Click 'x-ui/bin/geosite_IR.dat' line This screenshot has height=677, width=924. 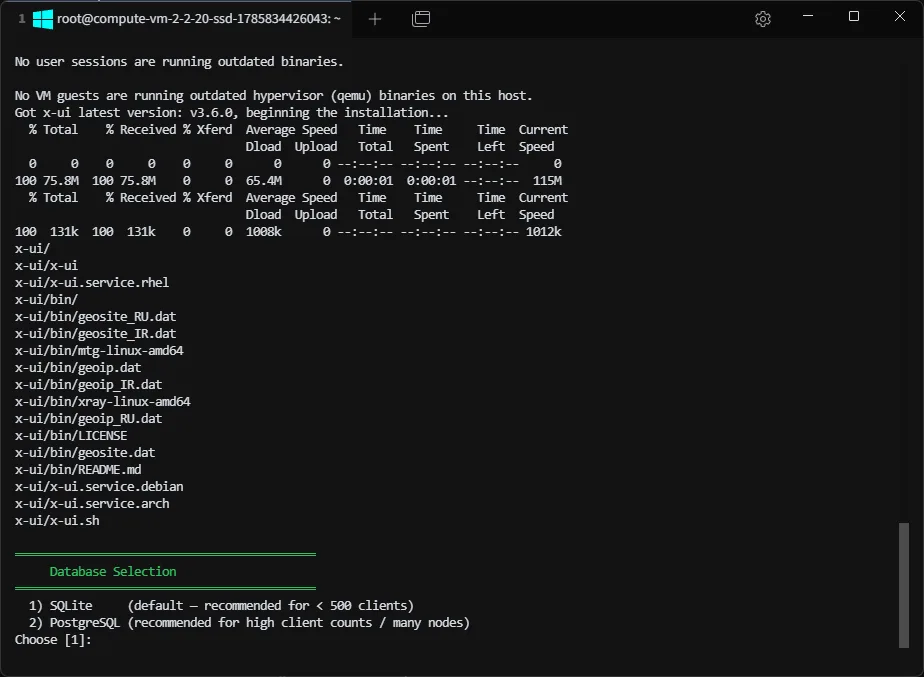(x=95, y=333)
